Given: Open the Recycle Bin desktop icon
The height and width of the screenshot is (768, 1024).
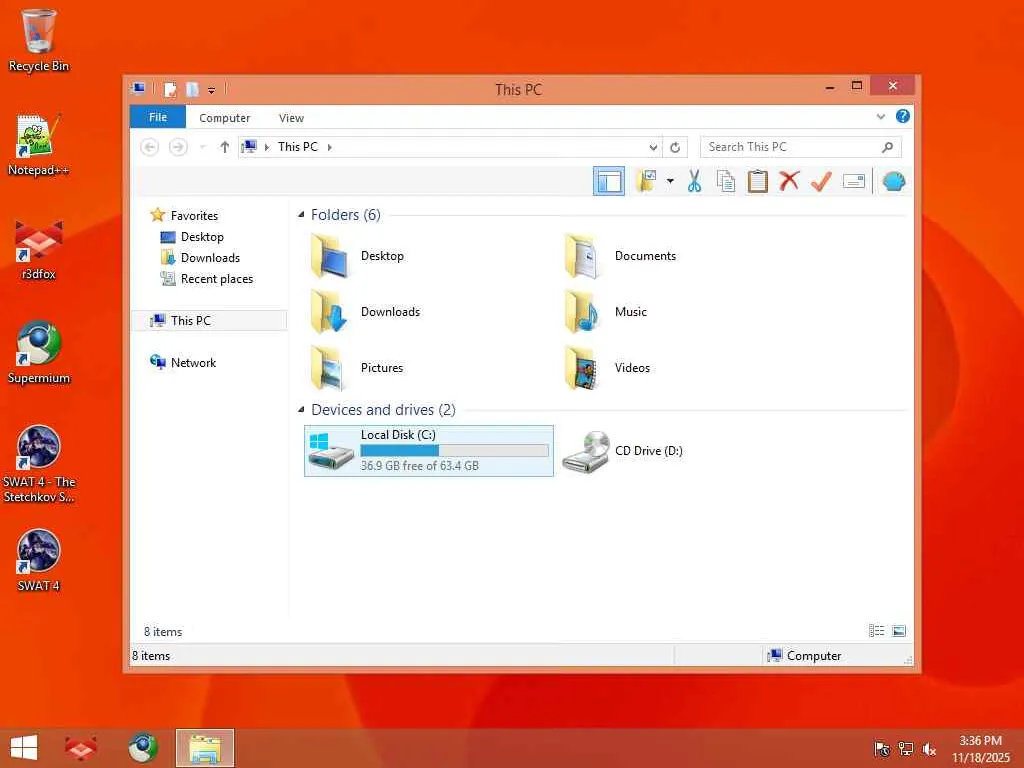Looking at the screenshot, I should [x=39, y=40].
